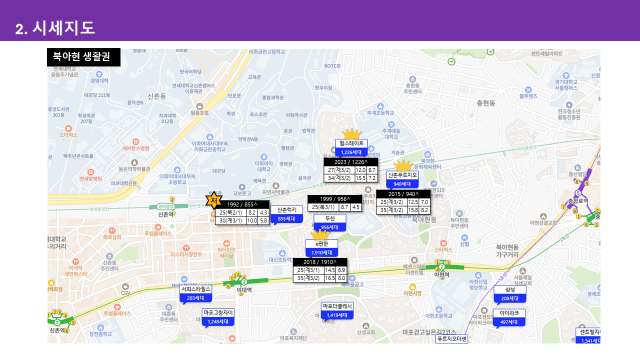
Task: Click the 마포더클래시 1,419세대 label
Action: coord(337,311)
